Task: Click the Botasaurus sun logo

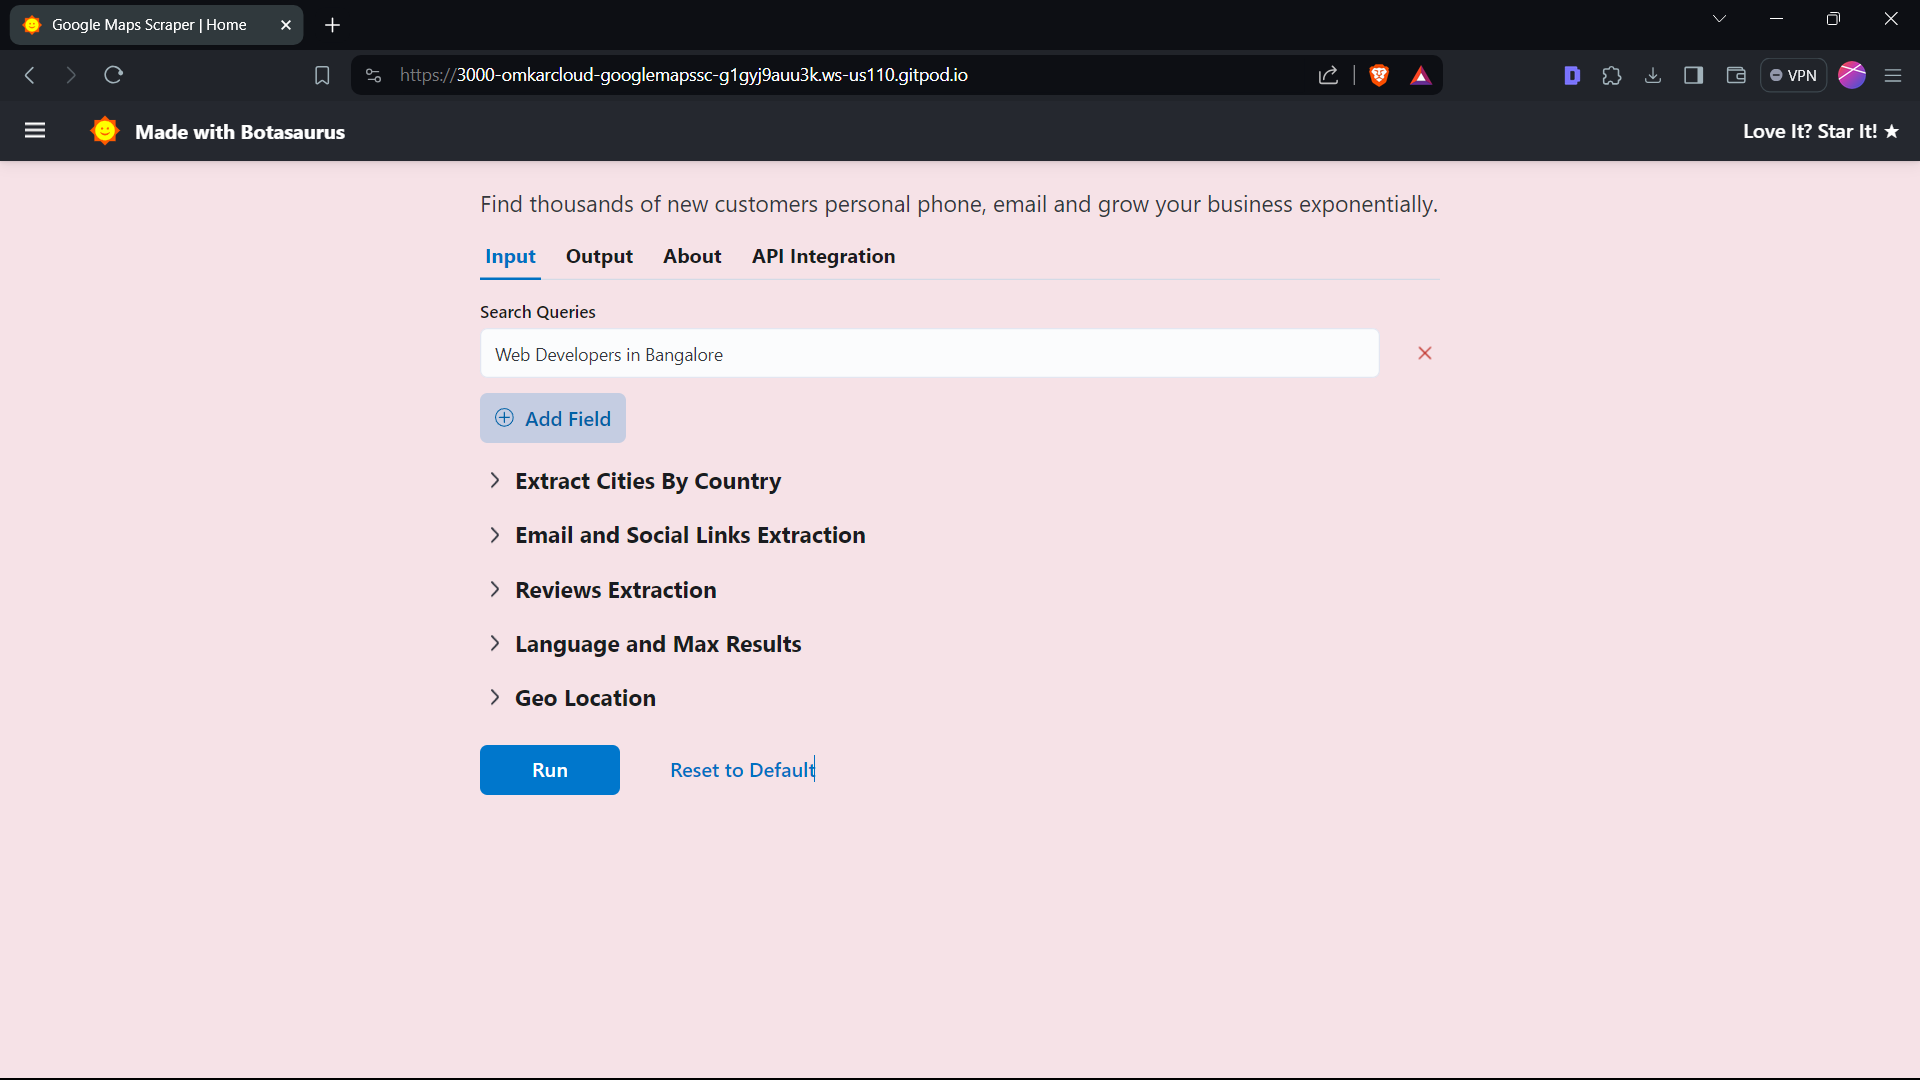Action: point(104,131)
